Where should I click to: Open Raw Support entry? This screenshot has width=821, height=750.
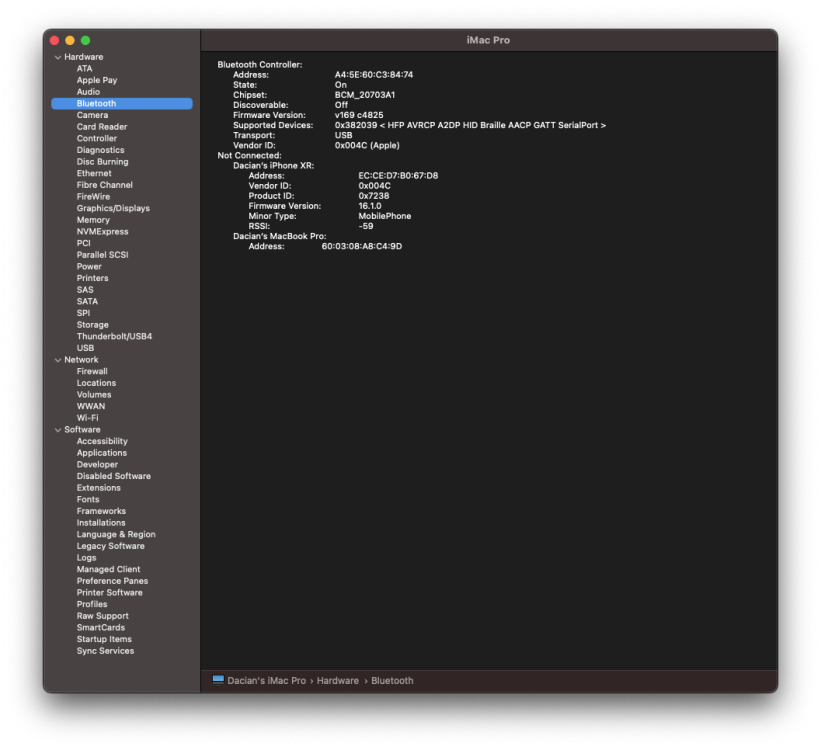102,616
